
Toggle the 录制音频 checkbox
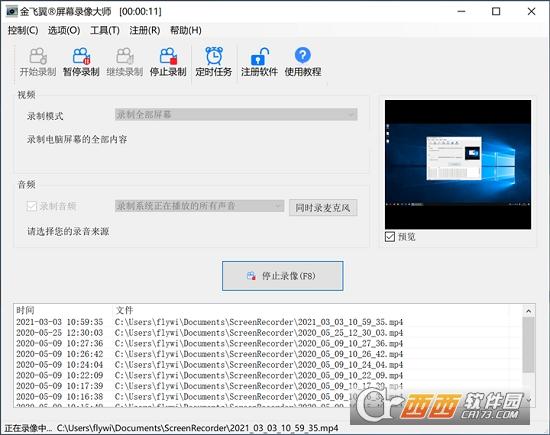[x=32, y=206]
